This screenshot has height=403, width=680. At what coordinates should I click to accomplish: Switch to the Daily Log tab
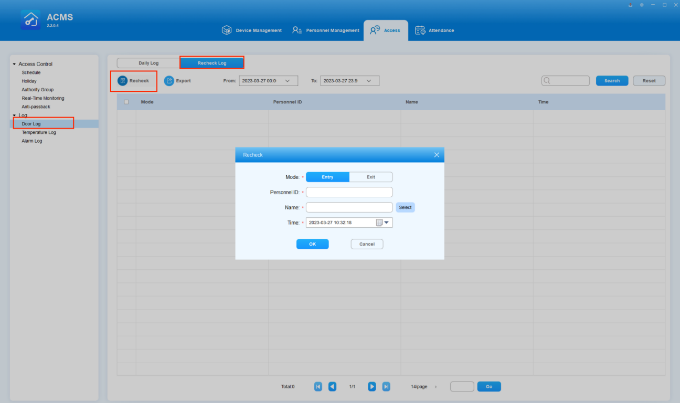coord(147,63)
